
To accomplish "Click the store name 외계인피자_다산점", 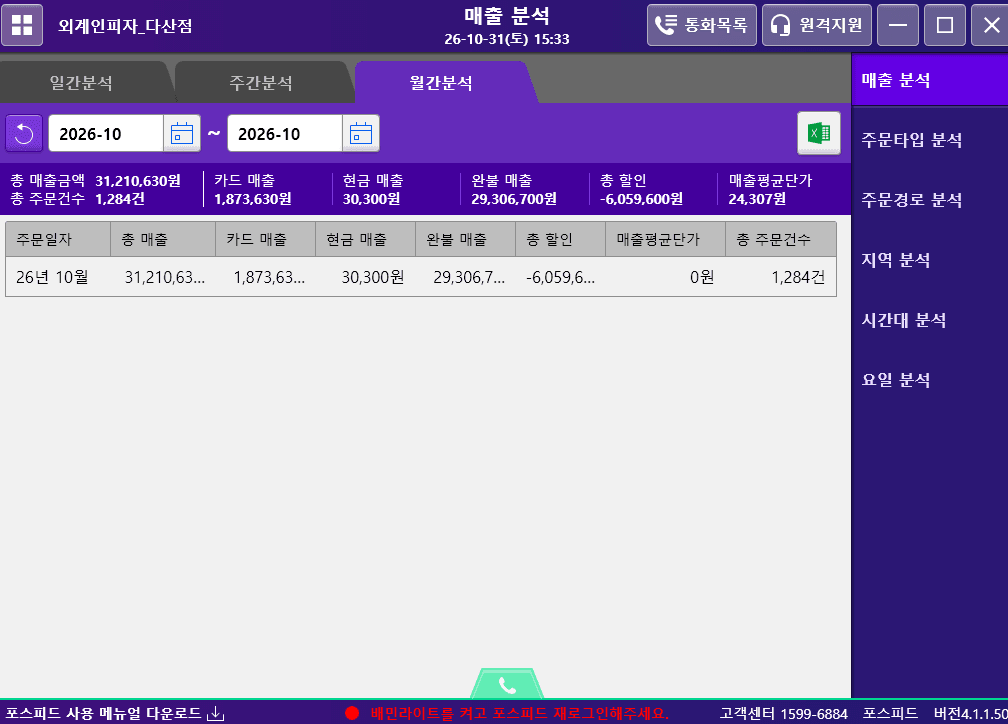I will (x=125, y=26).
